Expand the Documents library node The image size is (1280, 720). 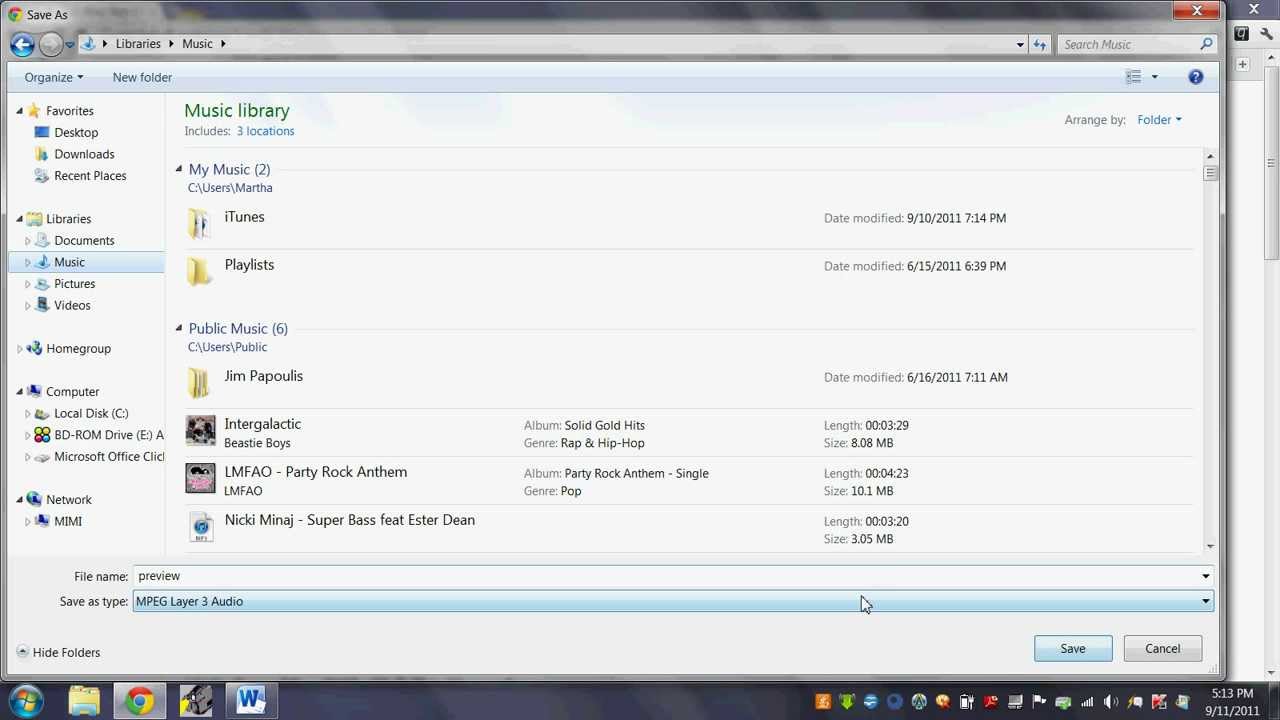(x=28, y=241)
